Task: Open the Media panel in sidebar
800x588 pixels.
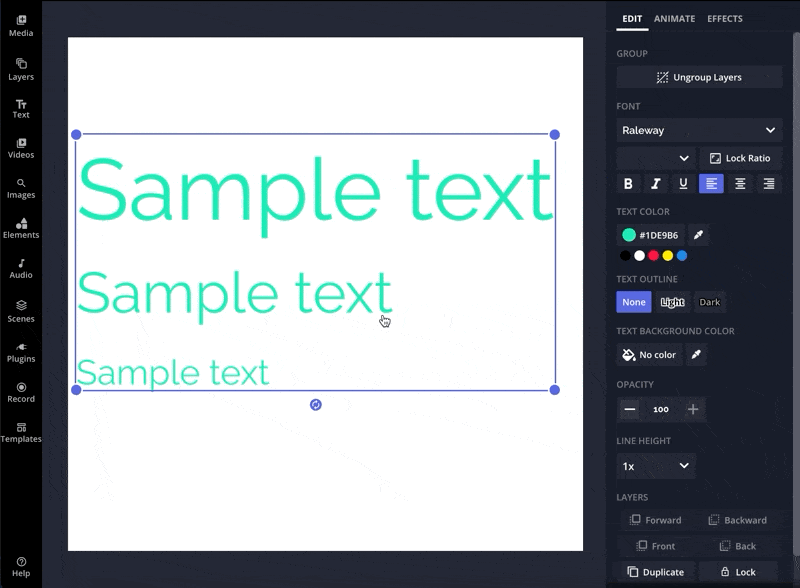Action: click(21, 25)
